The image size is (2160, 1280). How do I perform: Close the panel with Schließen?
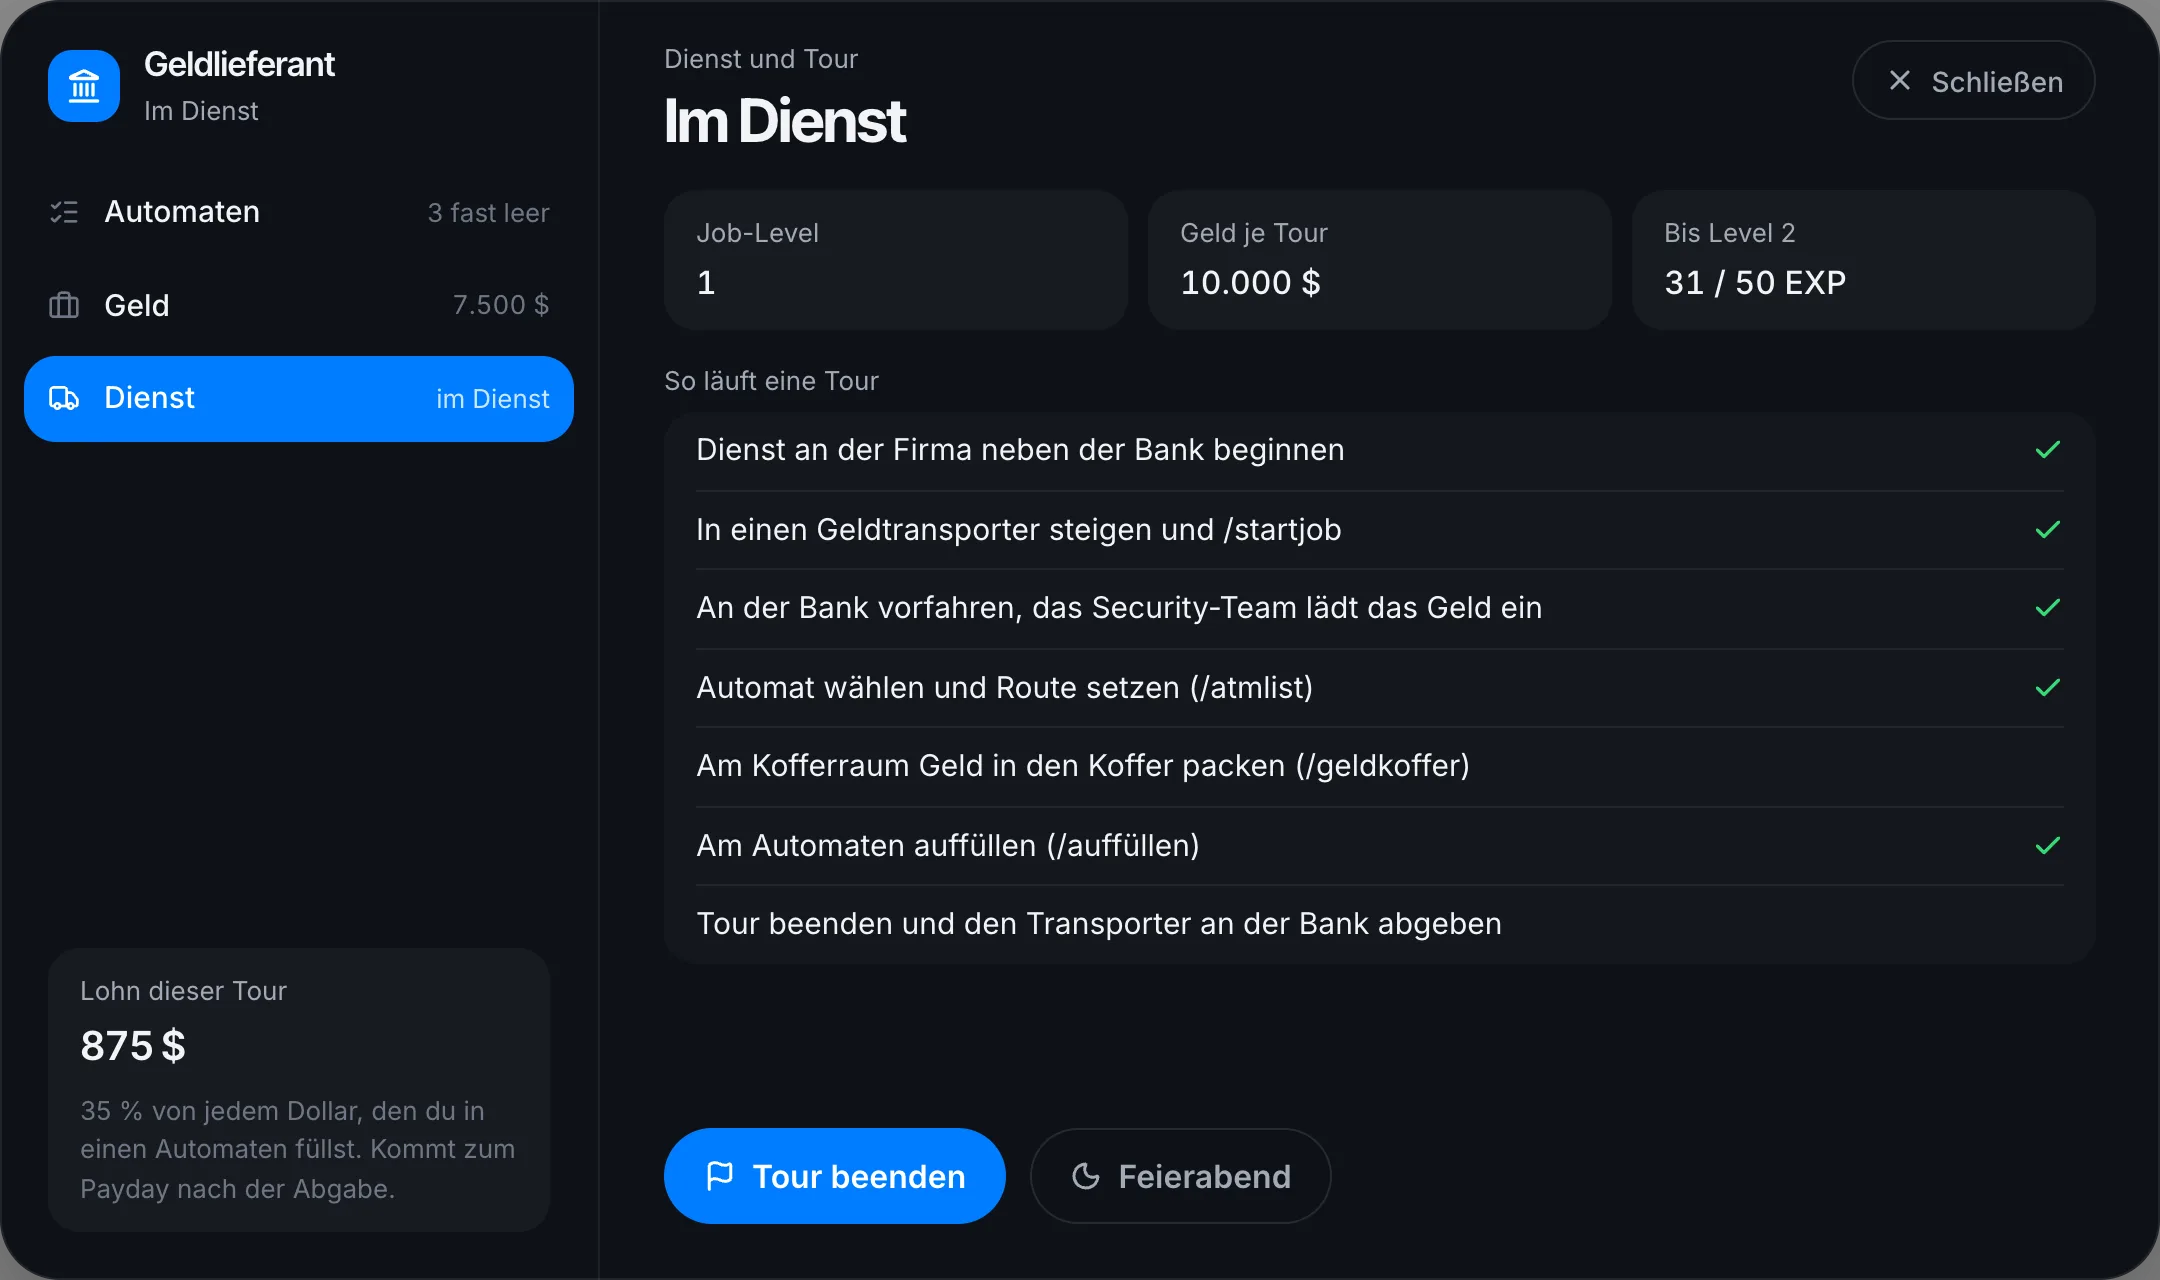(x=1974, y=81)
